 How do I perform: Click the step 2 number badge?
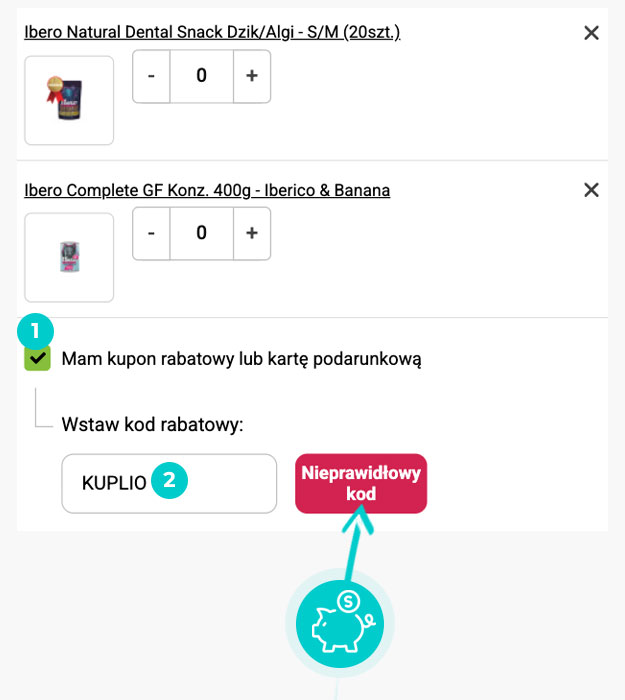(169, 481)
